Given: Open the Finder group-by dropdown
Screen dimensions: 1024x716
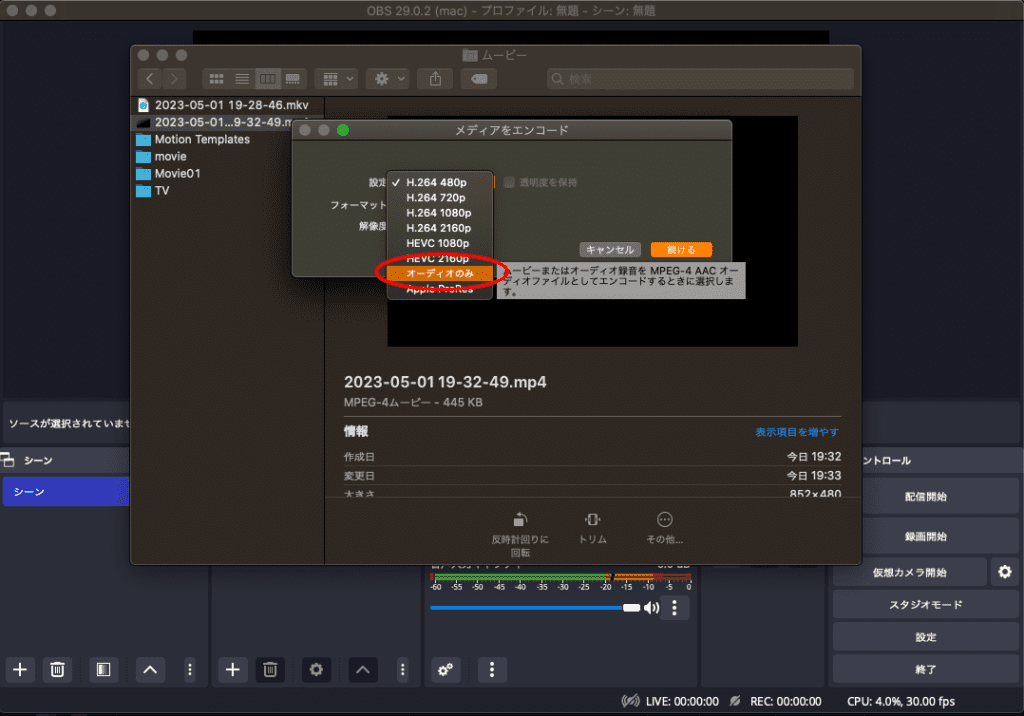Looking at the screenshot, I should [x=336, y=79].
